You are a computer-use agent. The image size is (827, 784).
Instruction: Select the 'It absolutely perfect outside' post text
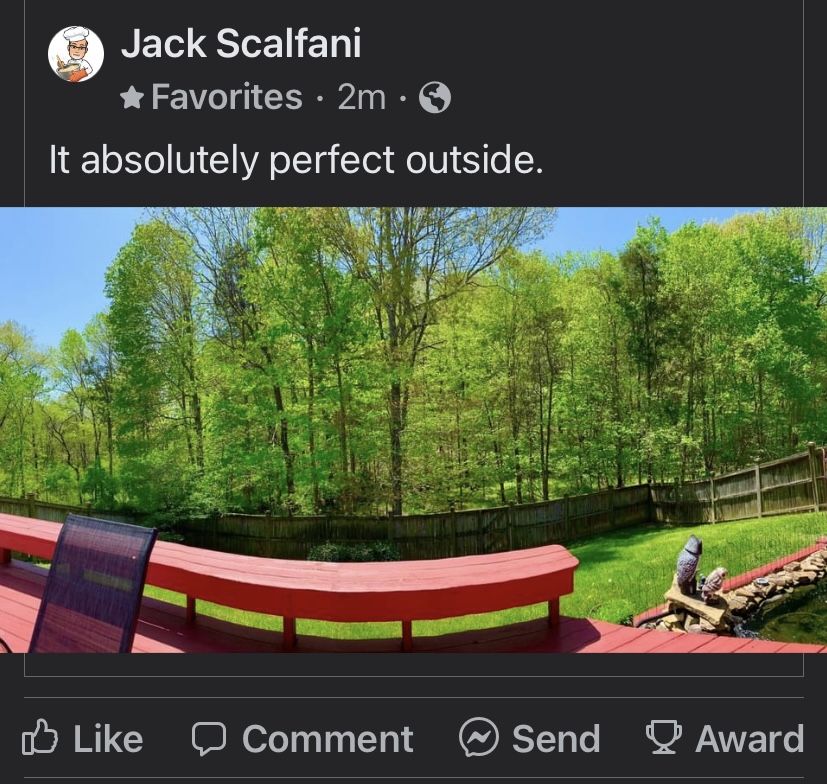(x=296, y=160)
